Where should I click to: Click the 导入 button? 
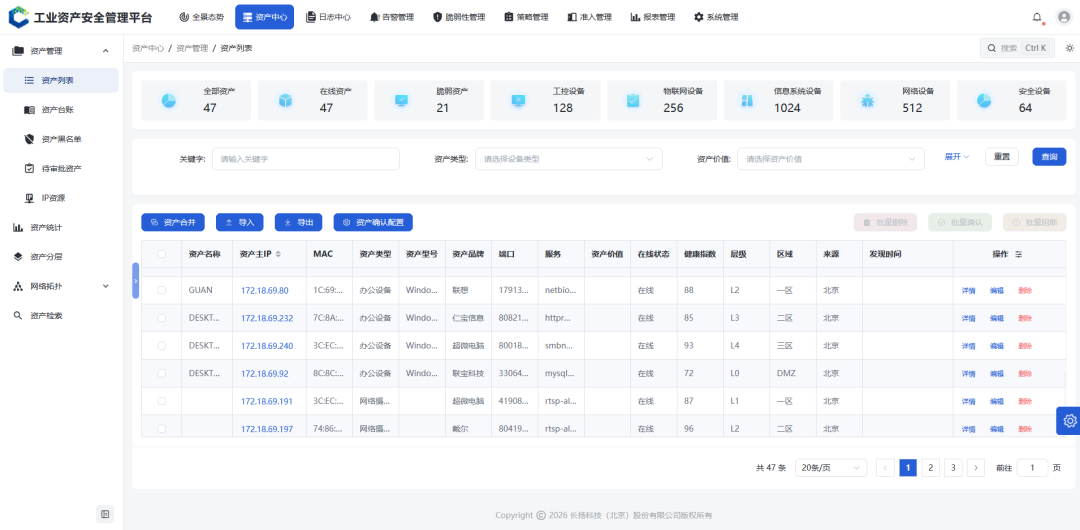point(240,222)
